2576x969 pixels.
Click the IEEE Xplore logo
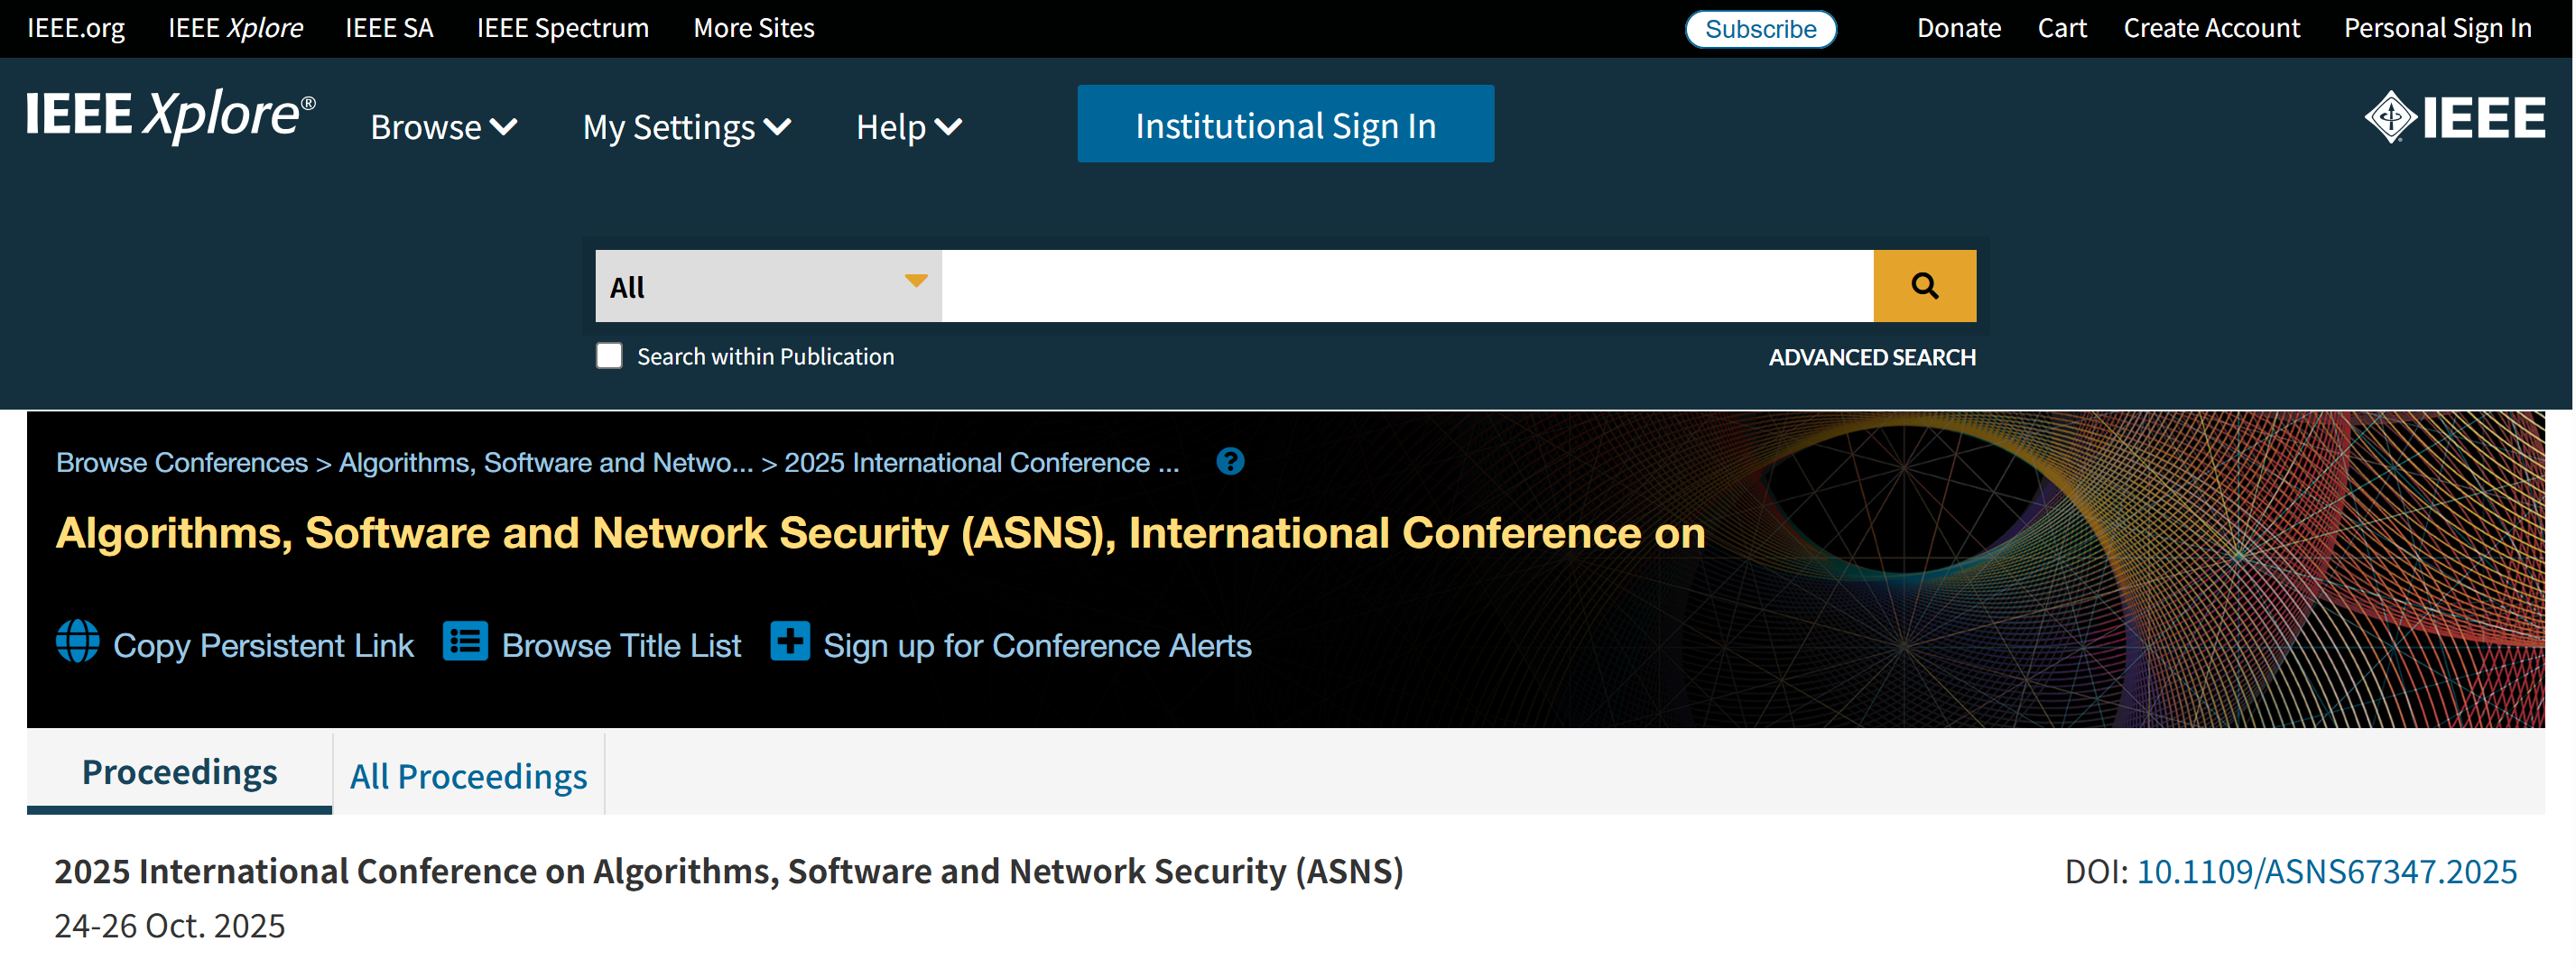170,116
